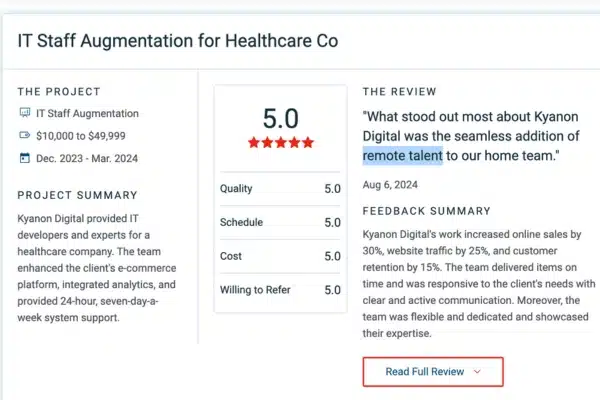
Task: Open the Read Full Review button
Action: (433, 372)
